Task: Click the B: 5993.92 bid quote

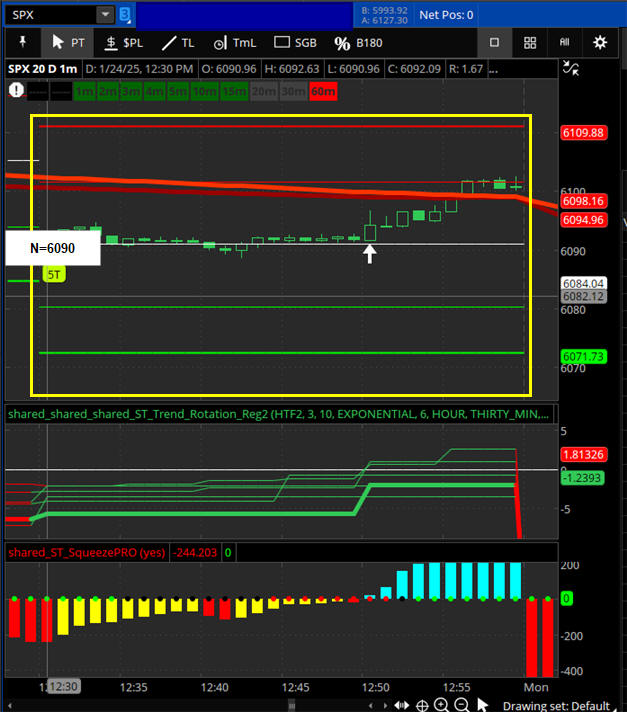Action: pos(385,10)
